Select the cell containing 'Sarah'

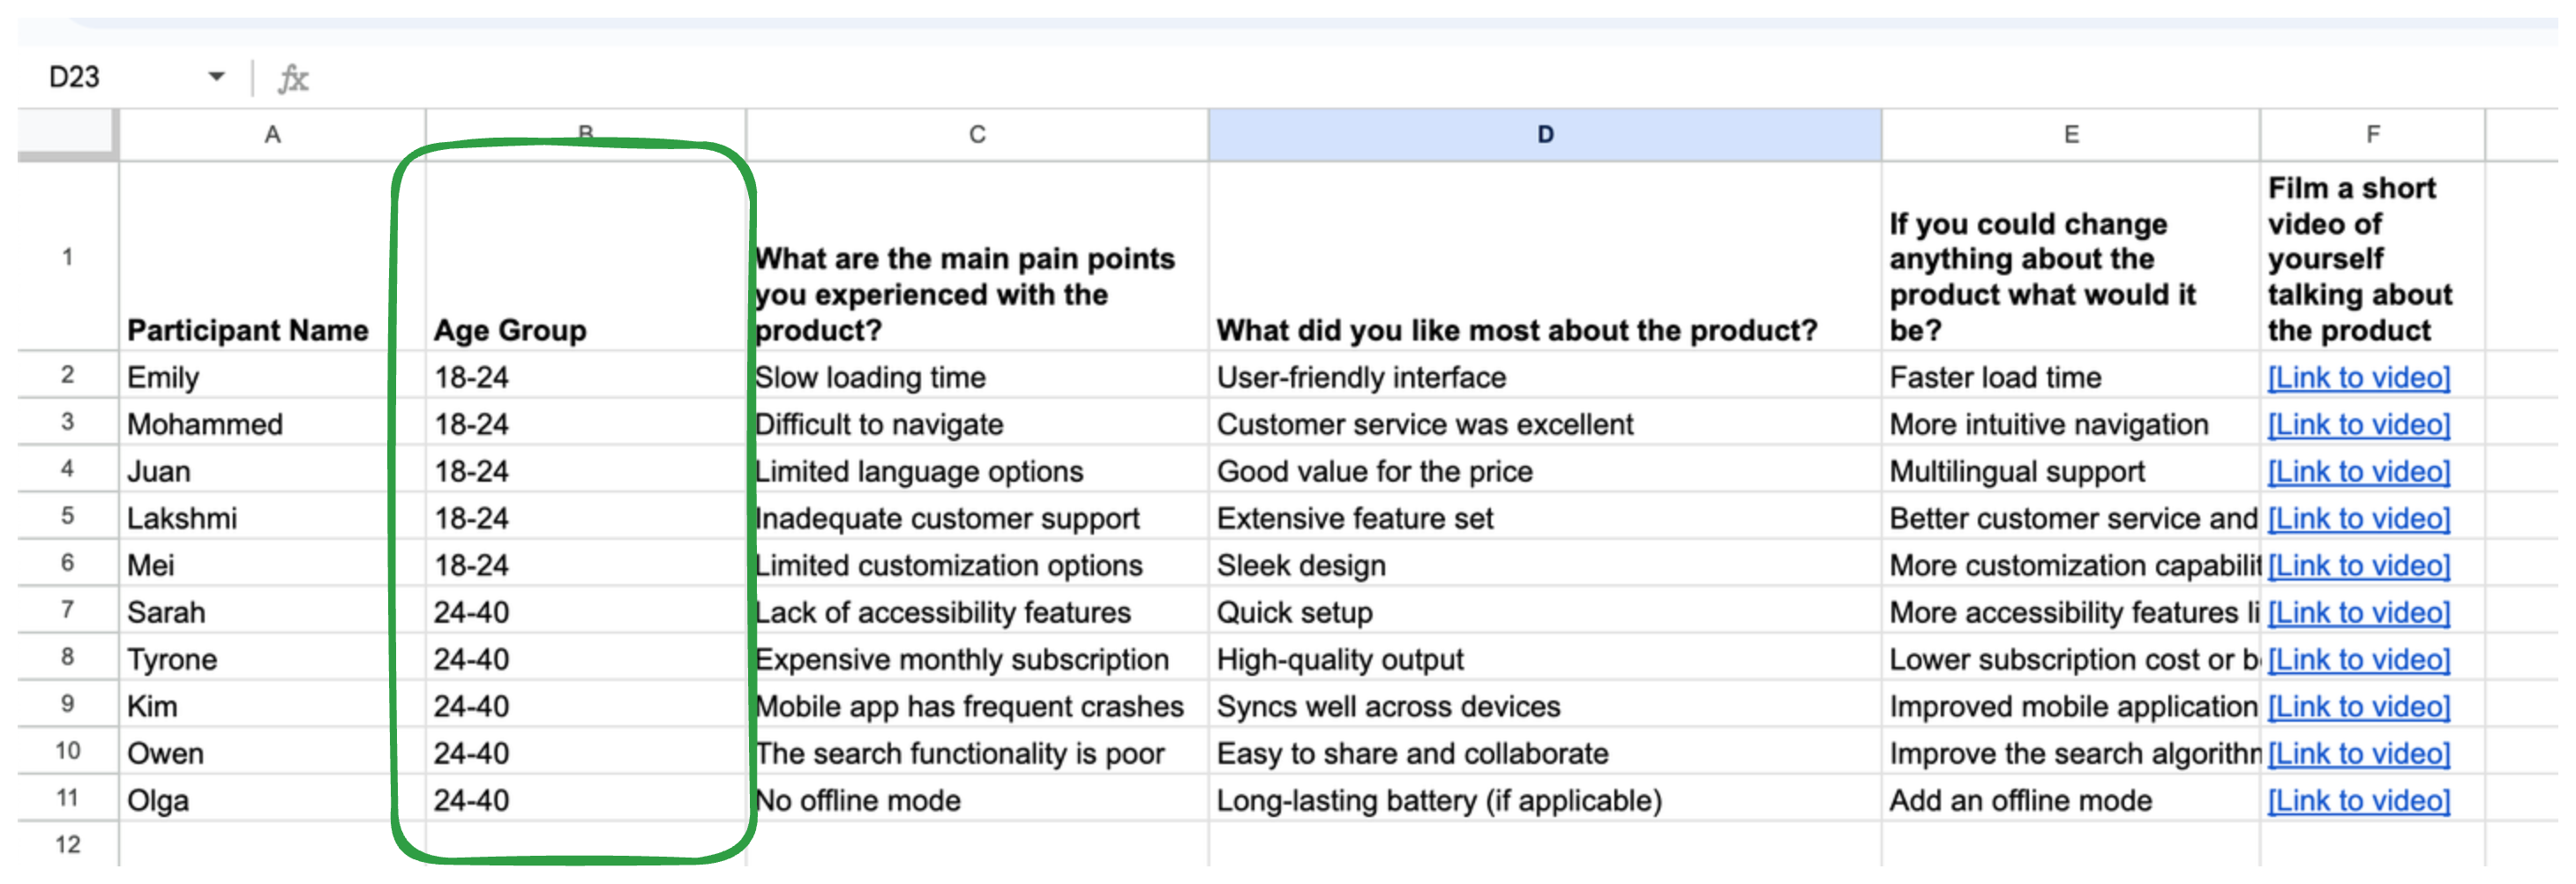(272, 609)
